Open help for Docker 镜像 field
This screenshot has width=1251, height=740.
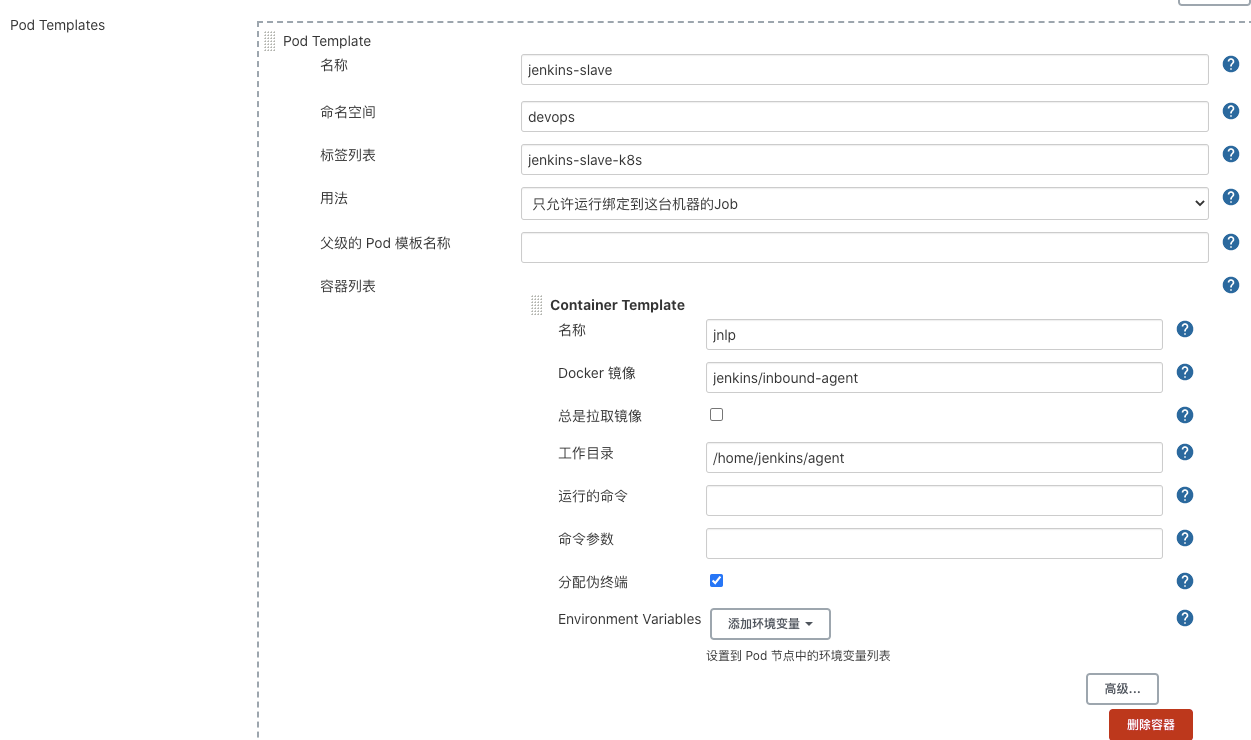pos(1185,372)
